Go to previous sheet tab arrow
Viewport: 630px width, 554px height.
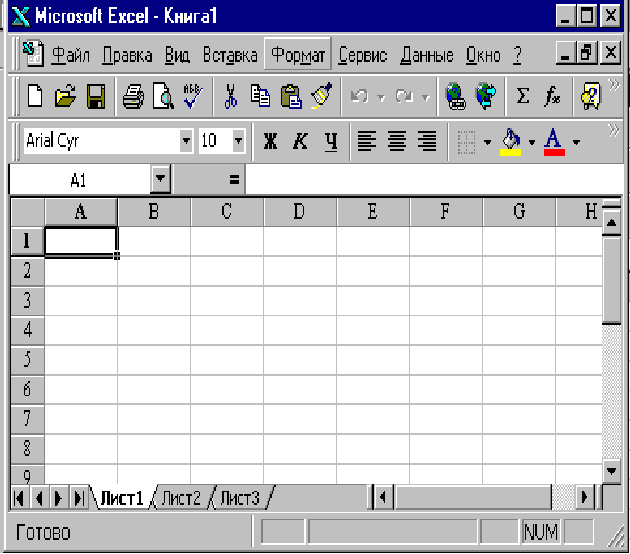click(x=39, y=498)
